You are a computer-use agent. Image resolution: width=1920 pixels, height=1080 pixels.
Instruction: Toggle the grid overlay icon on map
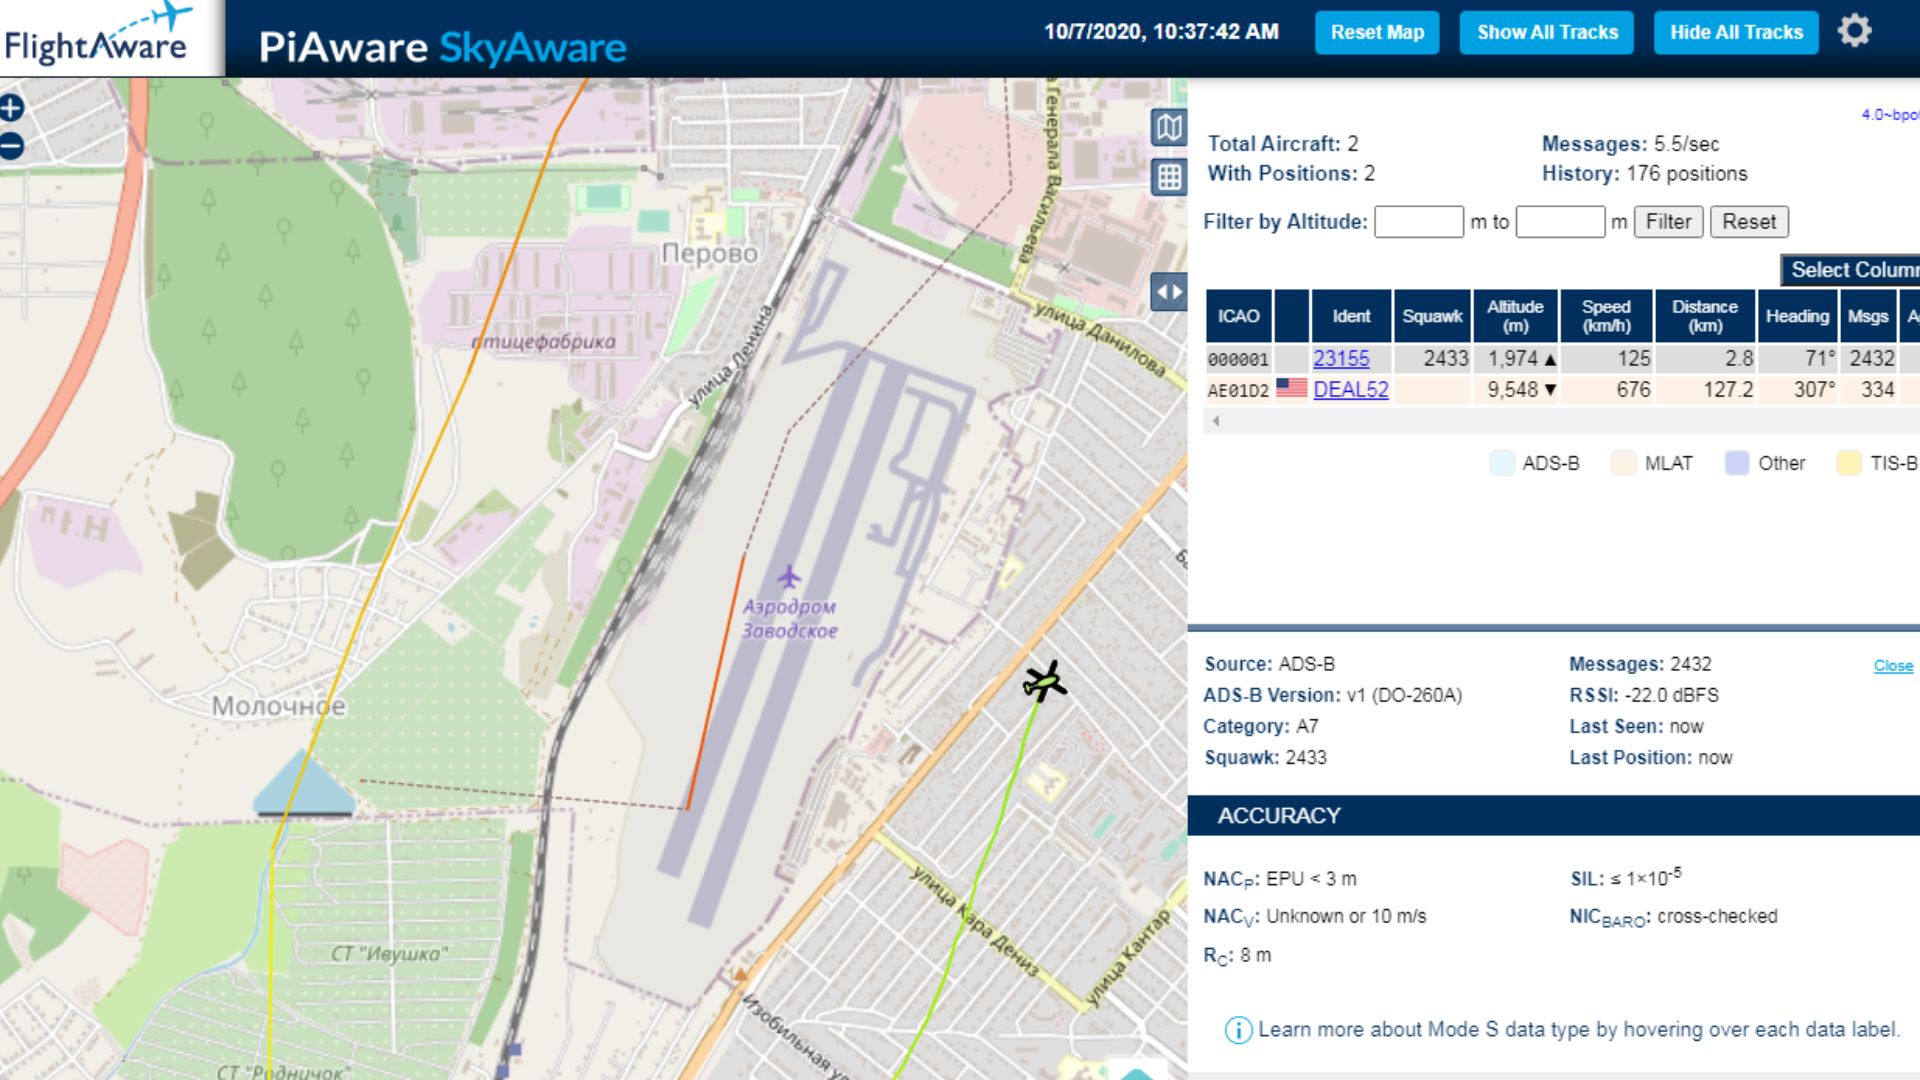pos(1169,178)
